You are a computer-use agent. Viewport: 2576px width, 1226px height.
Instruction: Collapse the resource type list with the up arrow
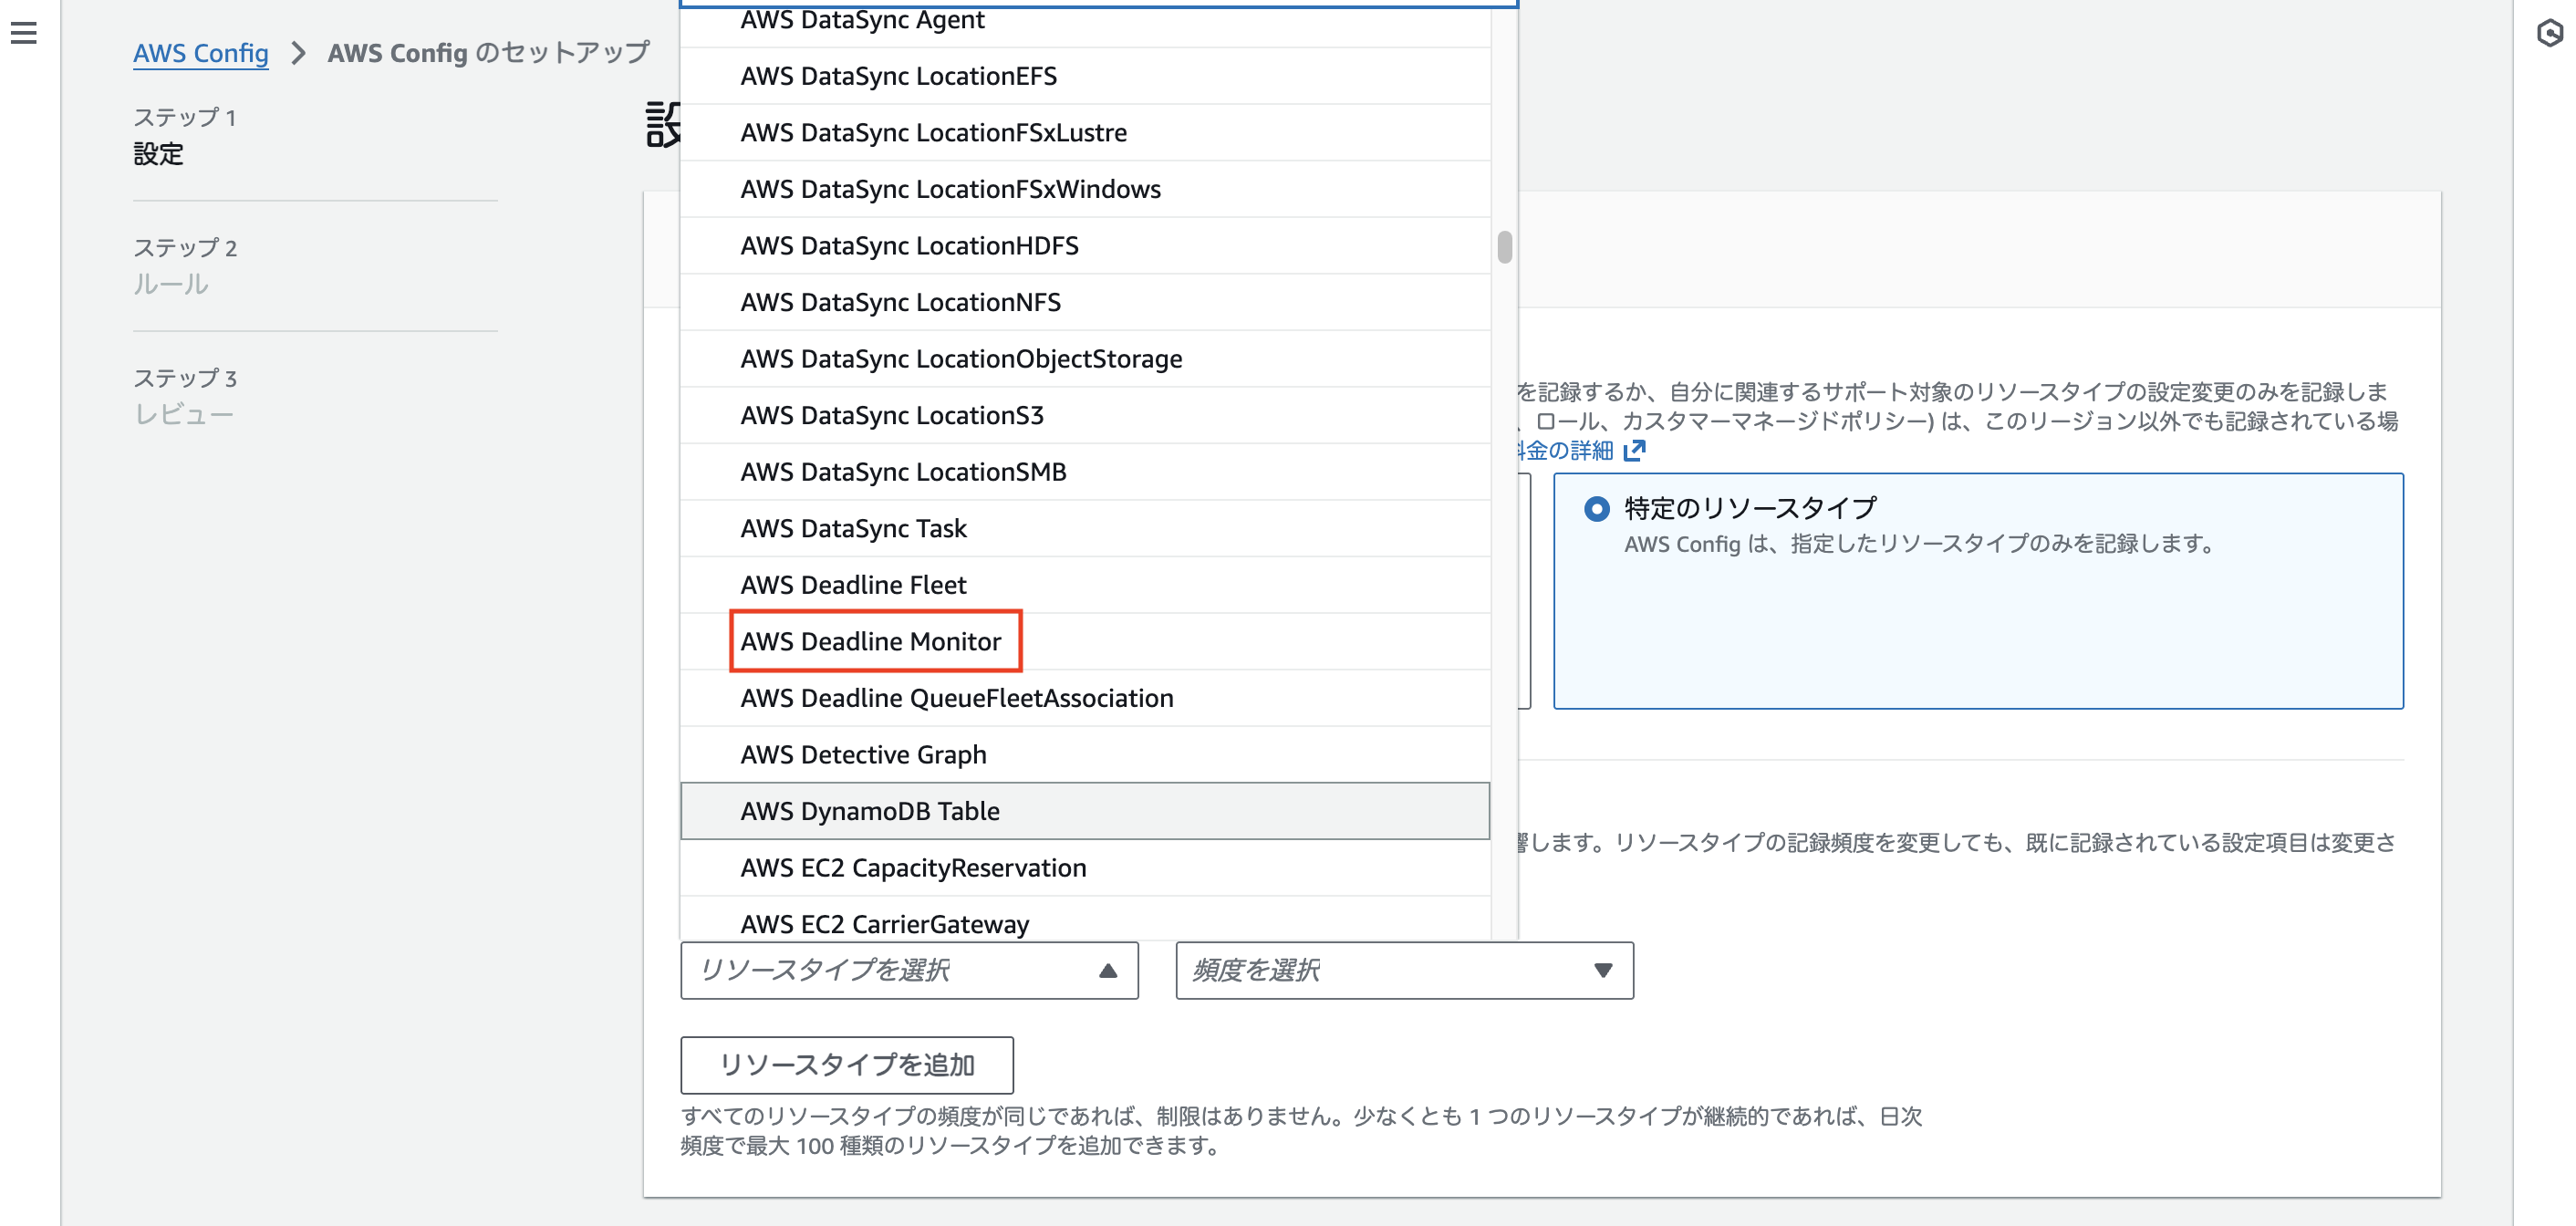(x=1107, y=970)
